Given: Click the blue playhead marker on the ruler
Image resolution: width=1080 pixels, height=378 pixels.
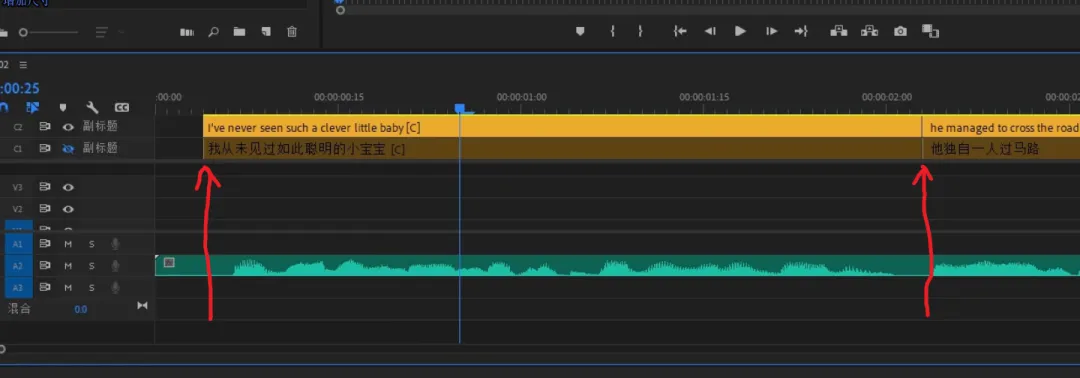Looking at the screenshot, I should pyautogui.click(x=460, y=109).
